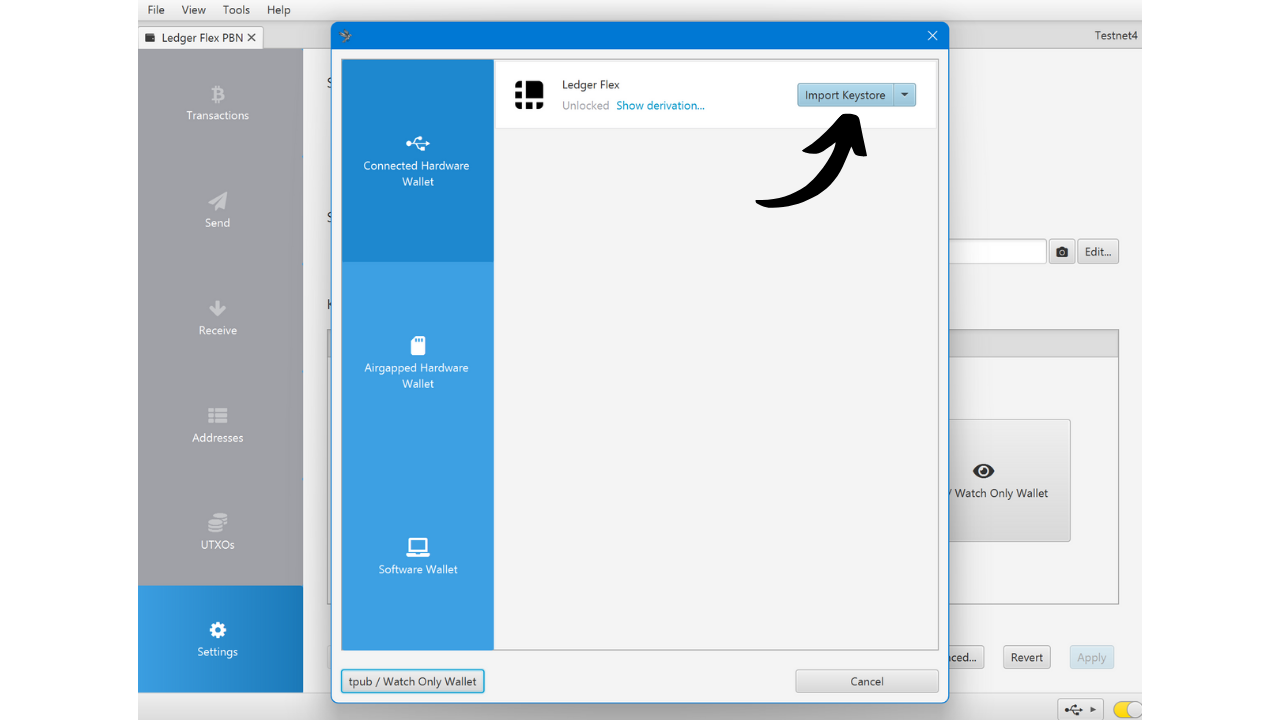Expand the Import Keystore dropdown arrow
The width and height of the screenshot is (1280, 720).
click(x=904, y=95)
